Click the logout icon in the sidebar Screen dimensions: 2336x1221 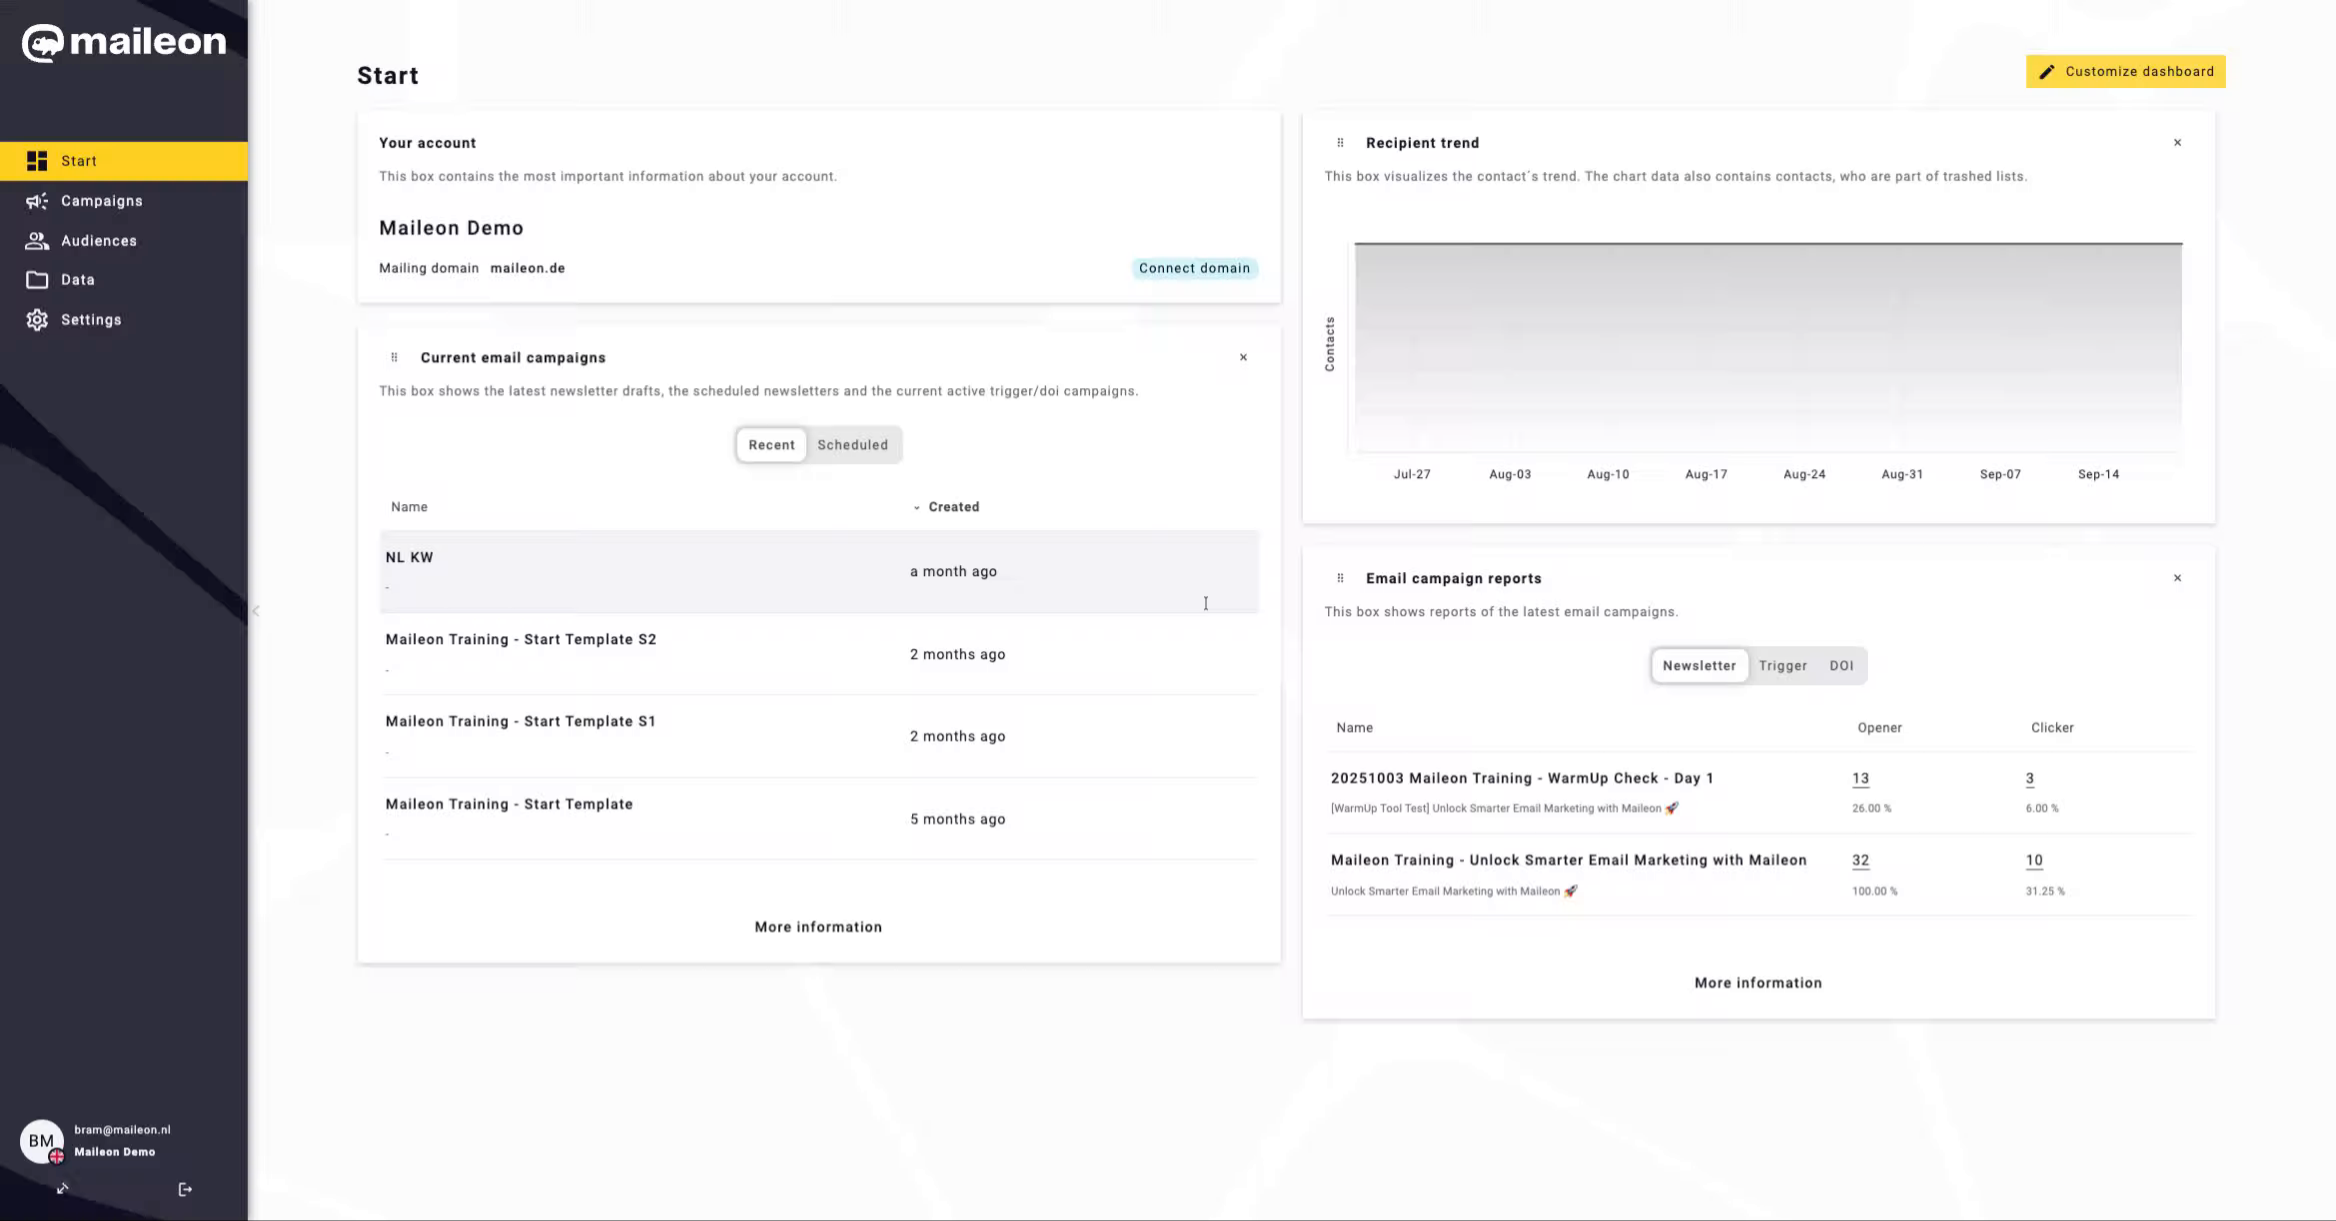185,1189
